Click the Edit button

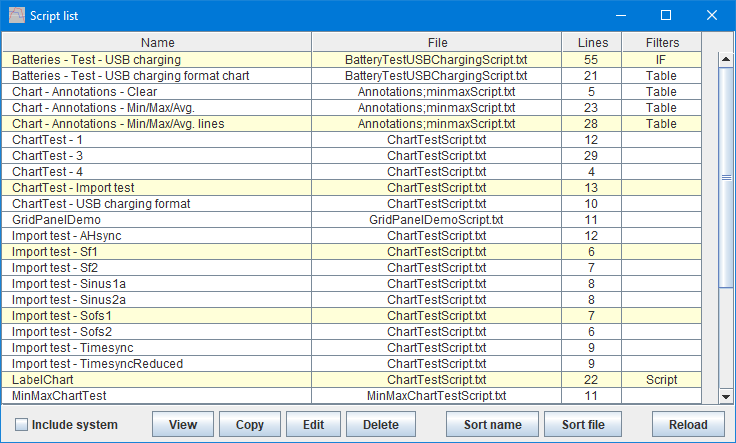[313, 425]
